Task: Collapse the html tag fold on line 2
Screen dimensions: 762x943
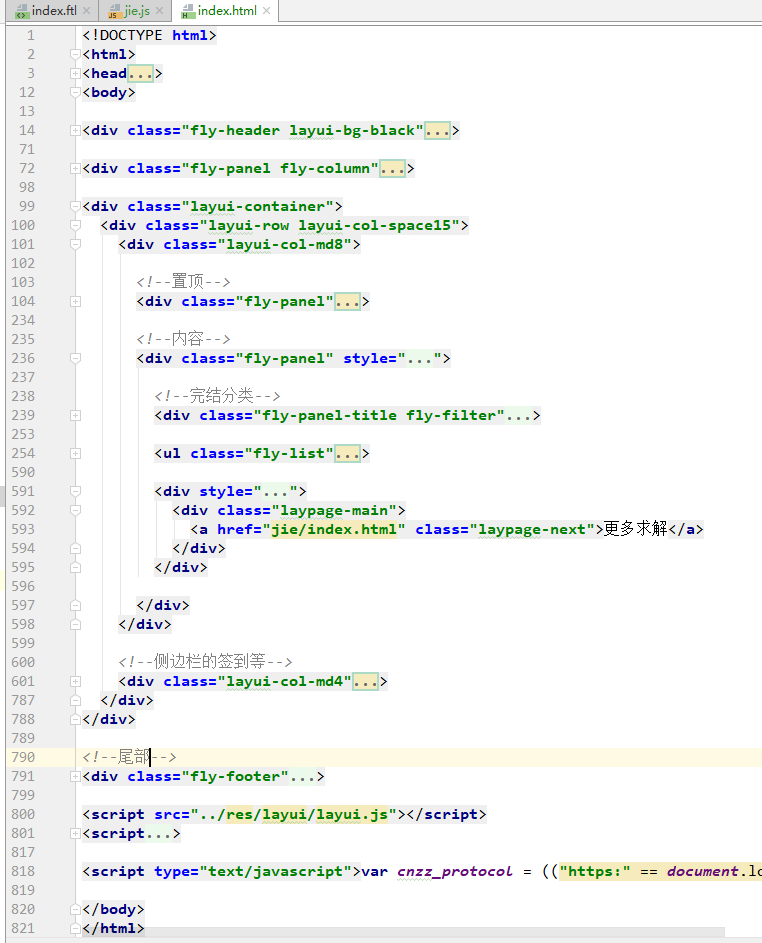Action: (x=75, y=55)
